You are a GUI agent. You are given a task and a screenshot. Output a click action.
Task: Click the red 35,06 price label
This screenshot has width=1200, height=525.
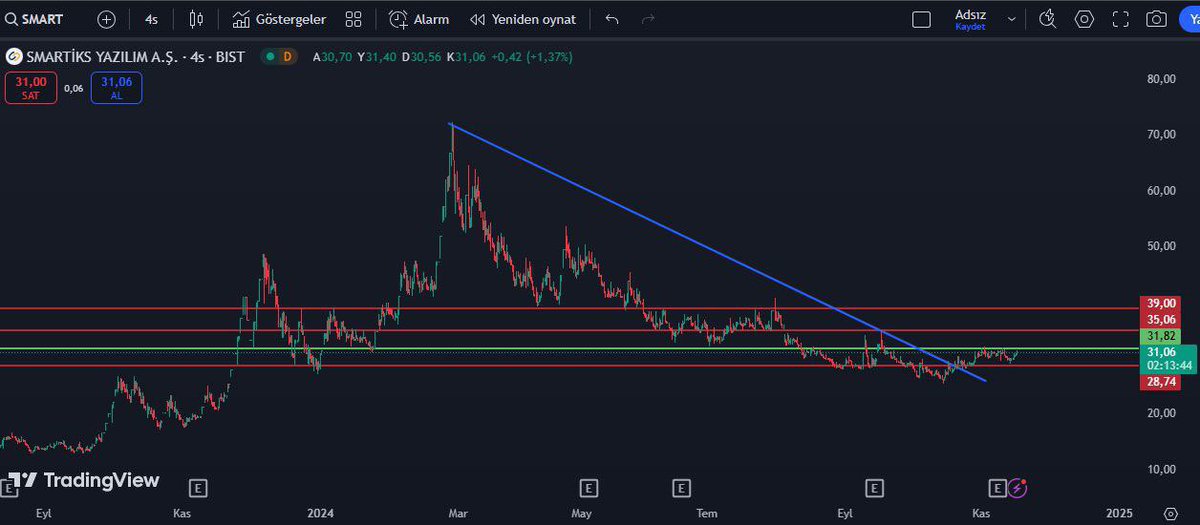(x=1161, y=319)
